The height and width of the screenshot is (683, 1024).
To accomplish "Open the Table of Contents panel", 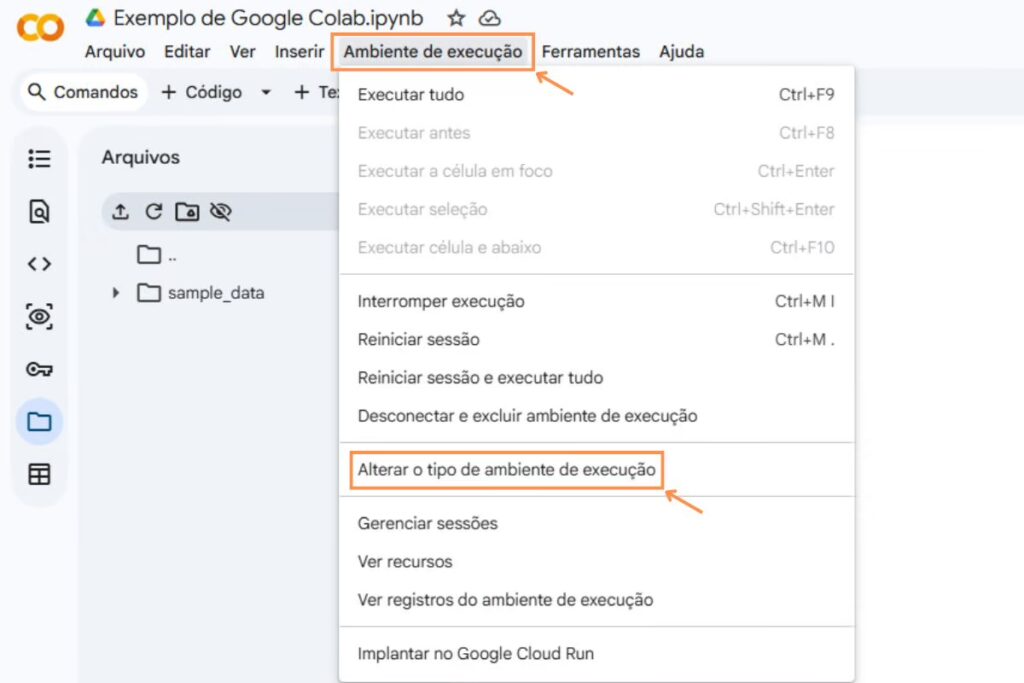I will click(38, 158).
